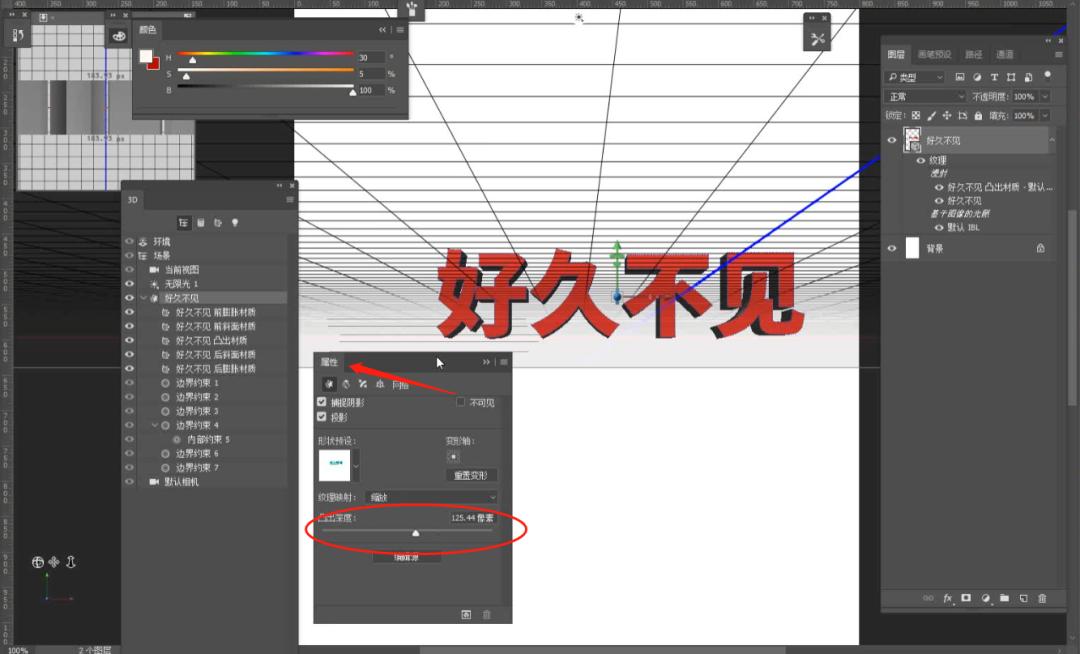This screenshot has height=654, width=1080.
Task: Open fill 填充 dropdown arrow
Action: (1045, 116)
